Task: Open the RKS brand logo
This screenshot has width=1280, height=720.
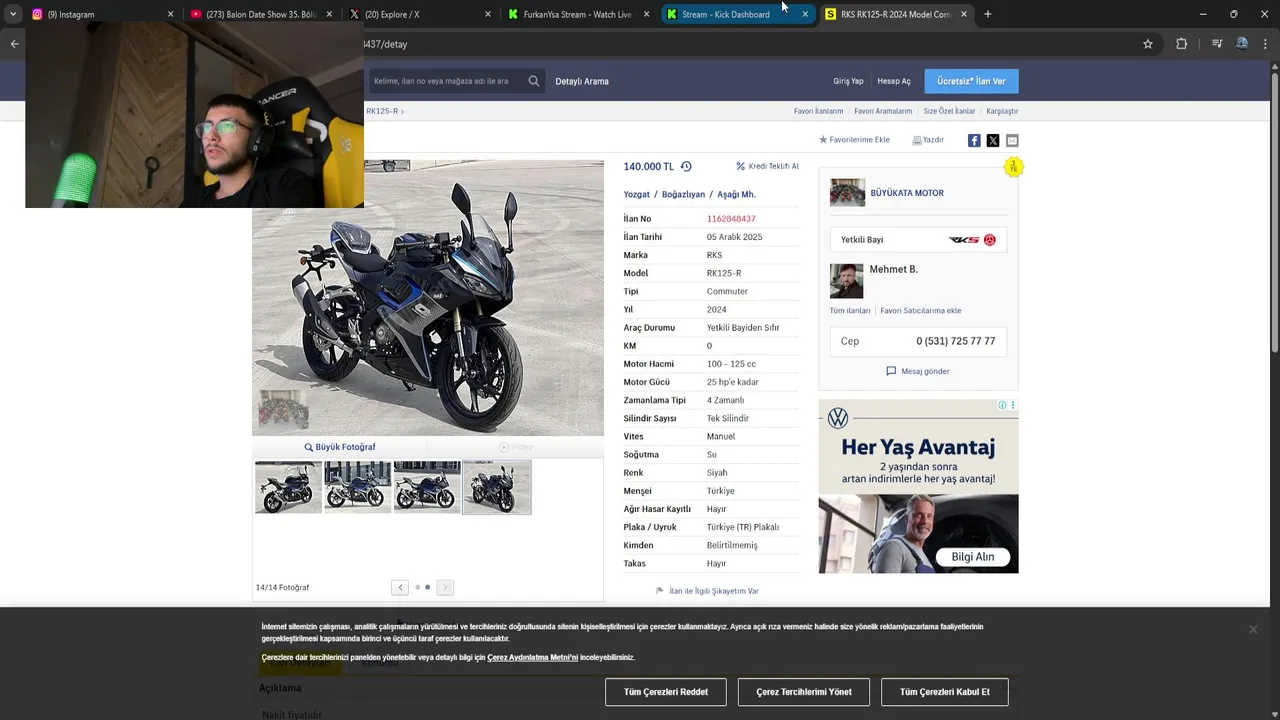Action: pyautogui.click(x=972, y=240)
